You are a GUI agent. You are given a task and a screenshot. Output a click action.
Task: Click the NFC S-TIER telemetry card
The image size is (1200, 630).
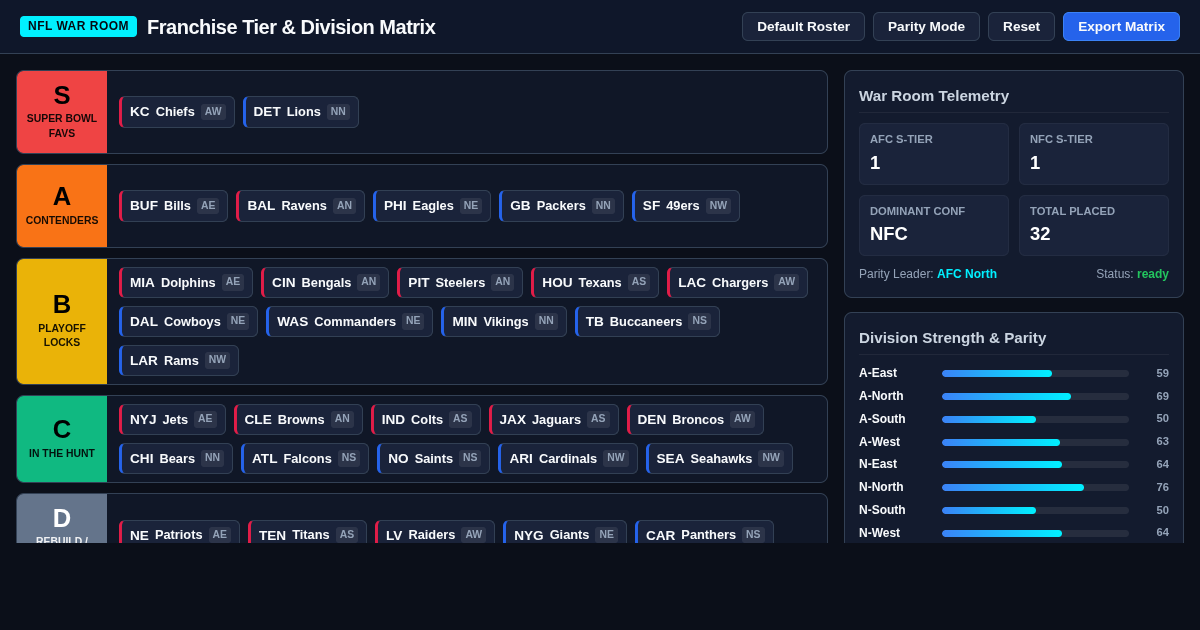point(1094,154)
